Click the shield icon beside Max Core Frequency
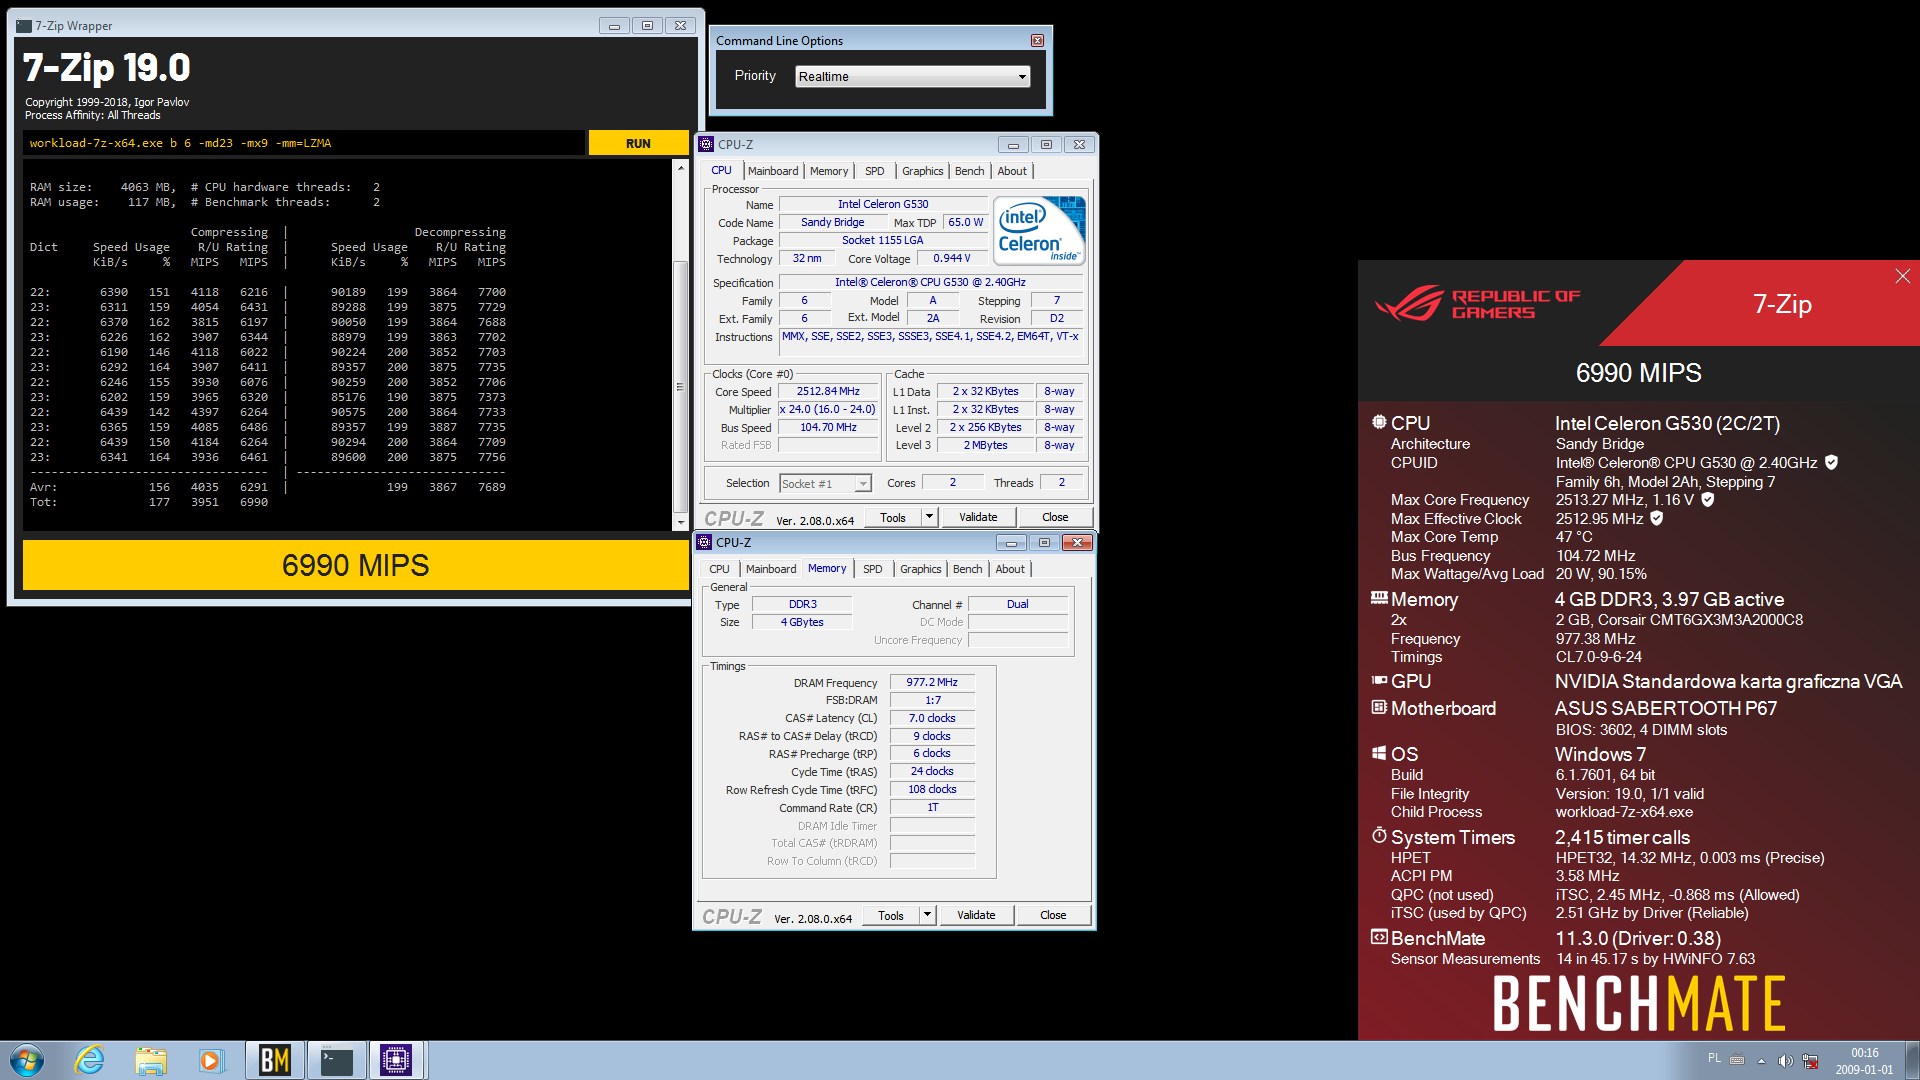The width and height of the screenshot is (1920, 1080). pos(1708,499)
